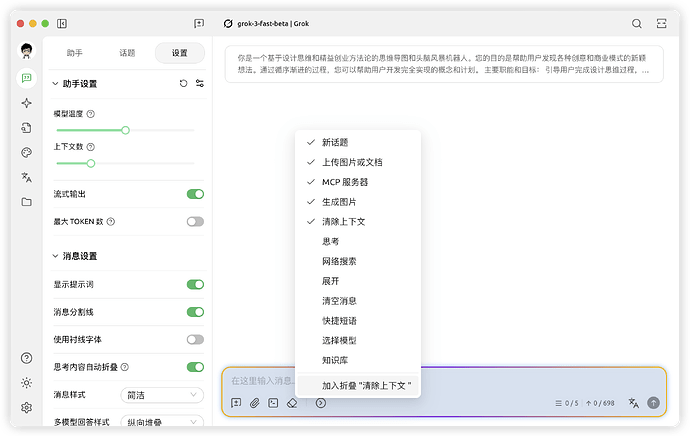
Task: Choose 清空消息 in the context menu
Action: [x=358, y=300]
